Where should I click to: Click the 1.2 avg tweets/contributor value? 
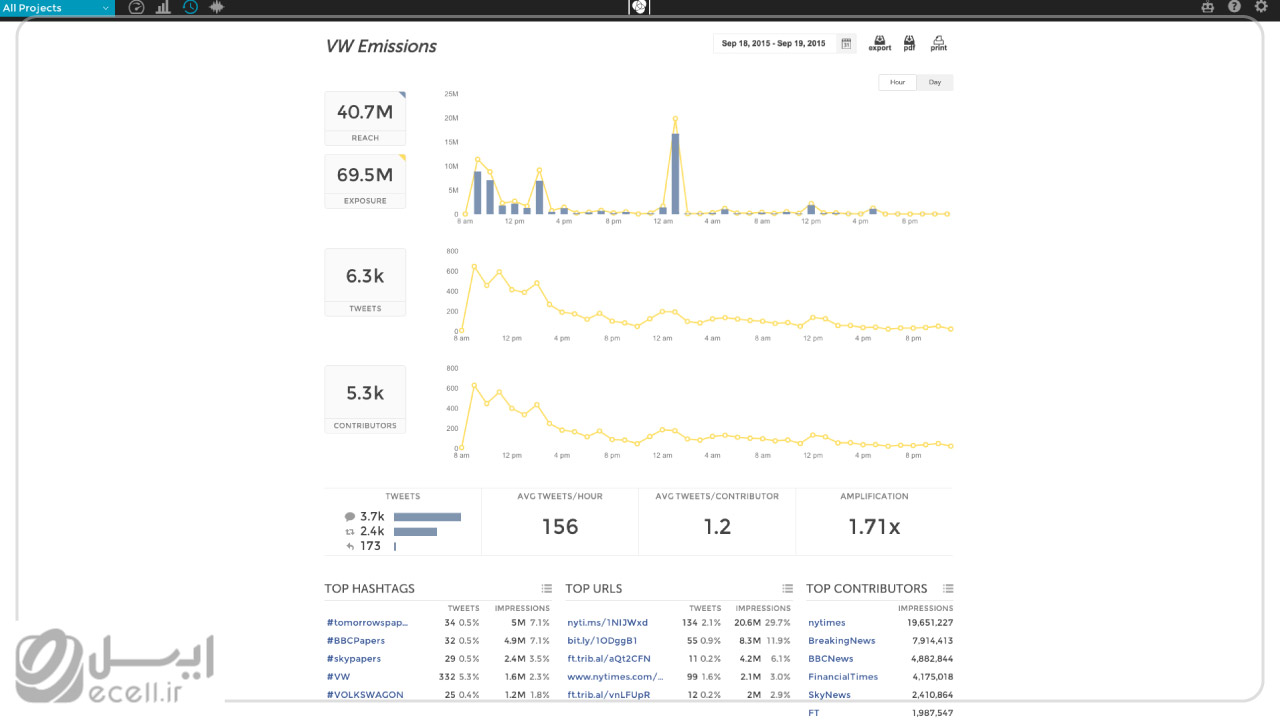[717, 527]
